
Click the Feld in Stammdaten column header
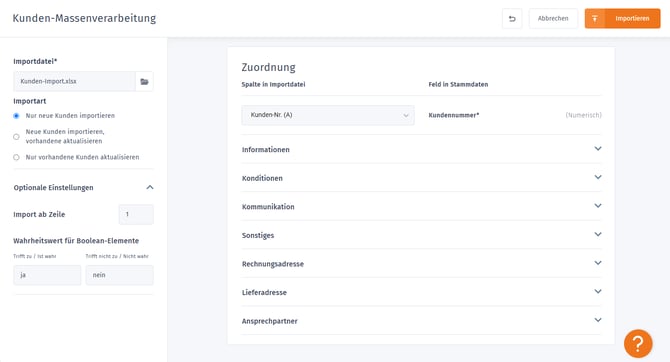click(x=458, y=84)
